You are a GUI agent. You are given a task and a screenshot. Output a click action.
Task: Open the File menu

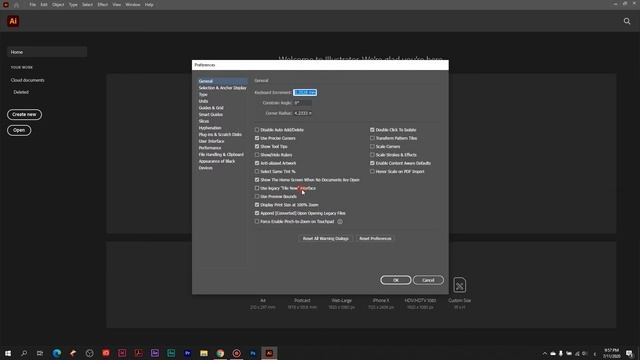pyautogui.click(x=32, y=5)
